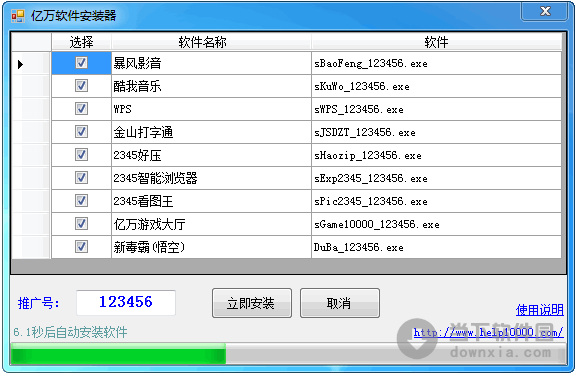Click the 立即安装 button

click(252, 303)
